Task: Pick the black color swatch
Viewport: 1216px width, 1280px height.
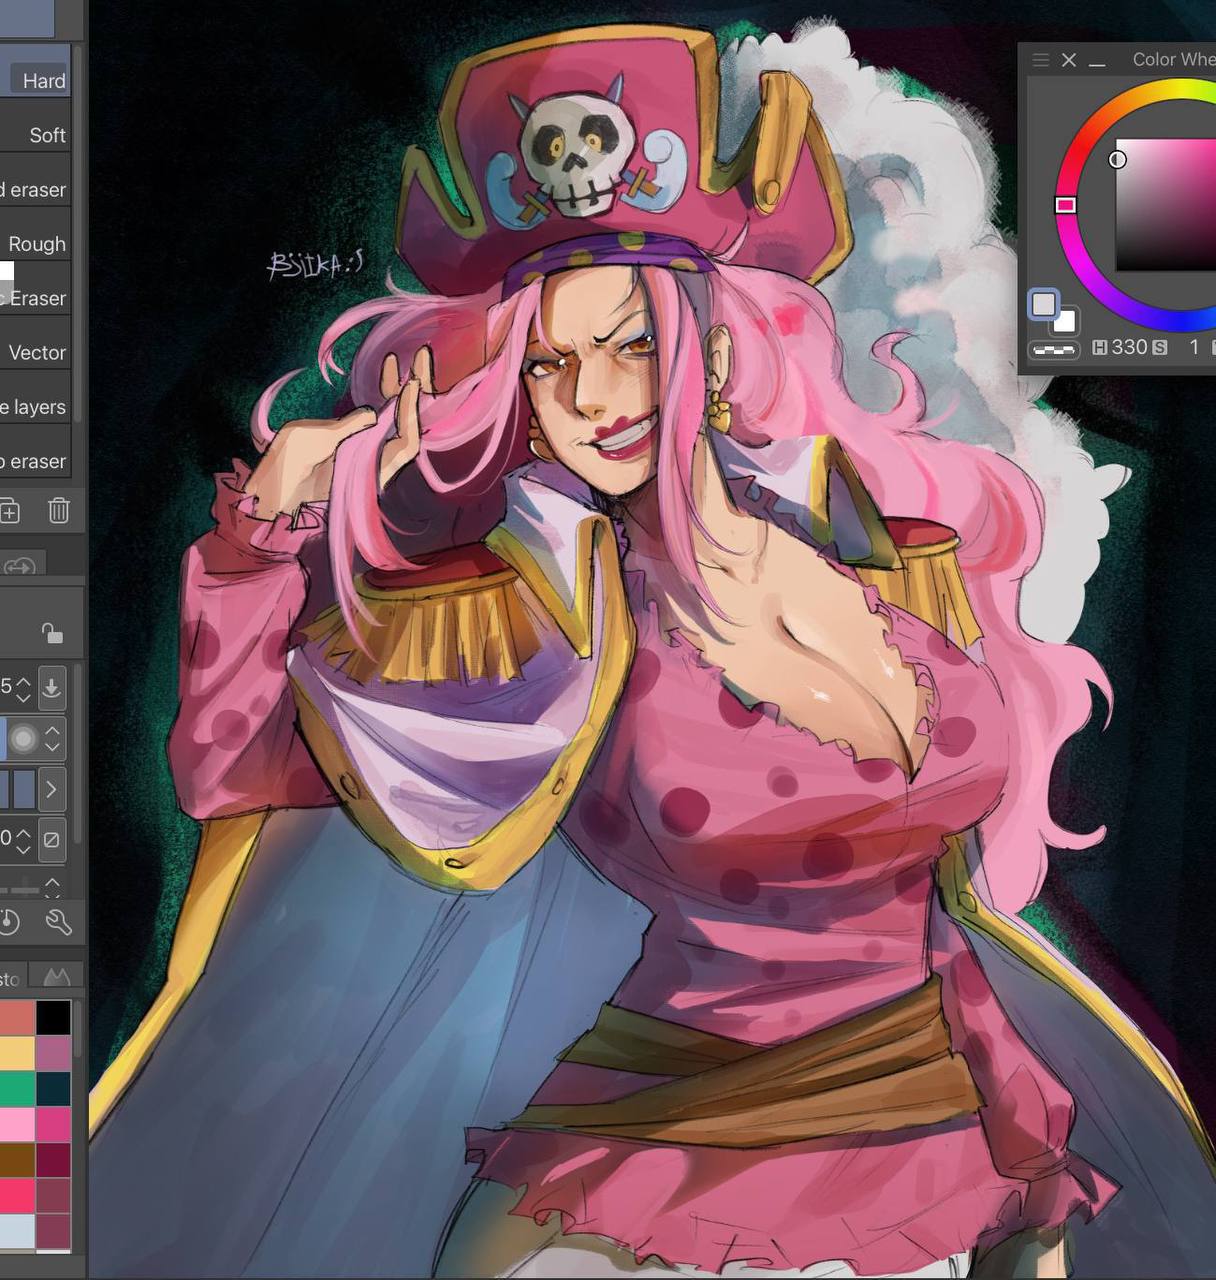Action: pos(54,1018)
